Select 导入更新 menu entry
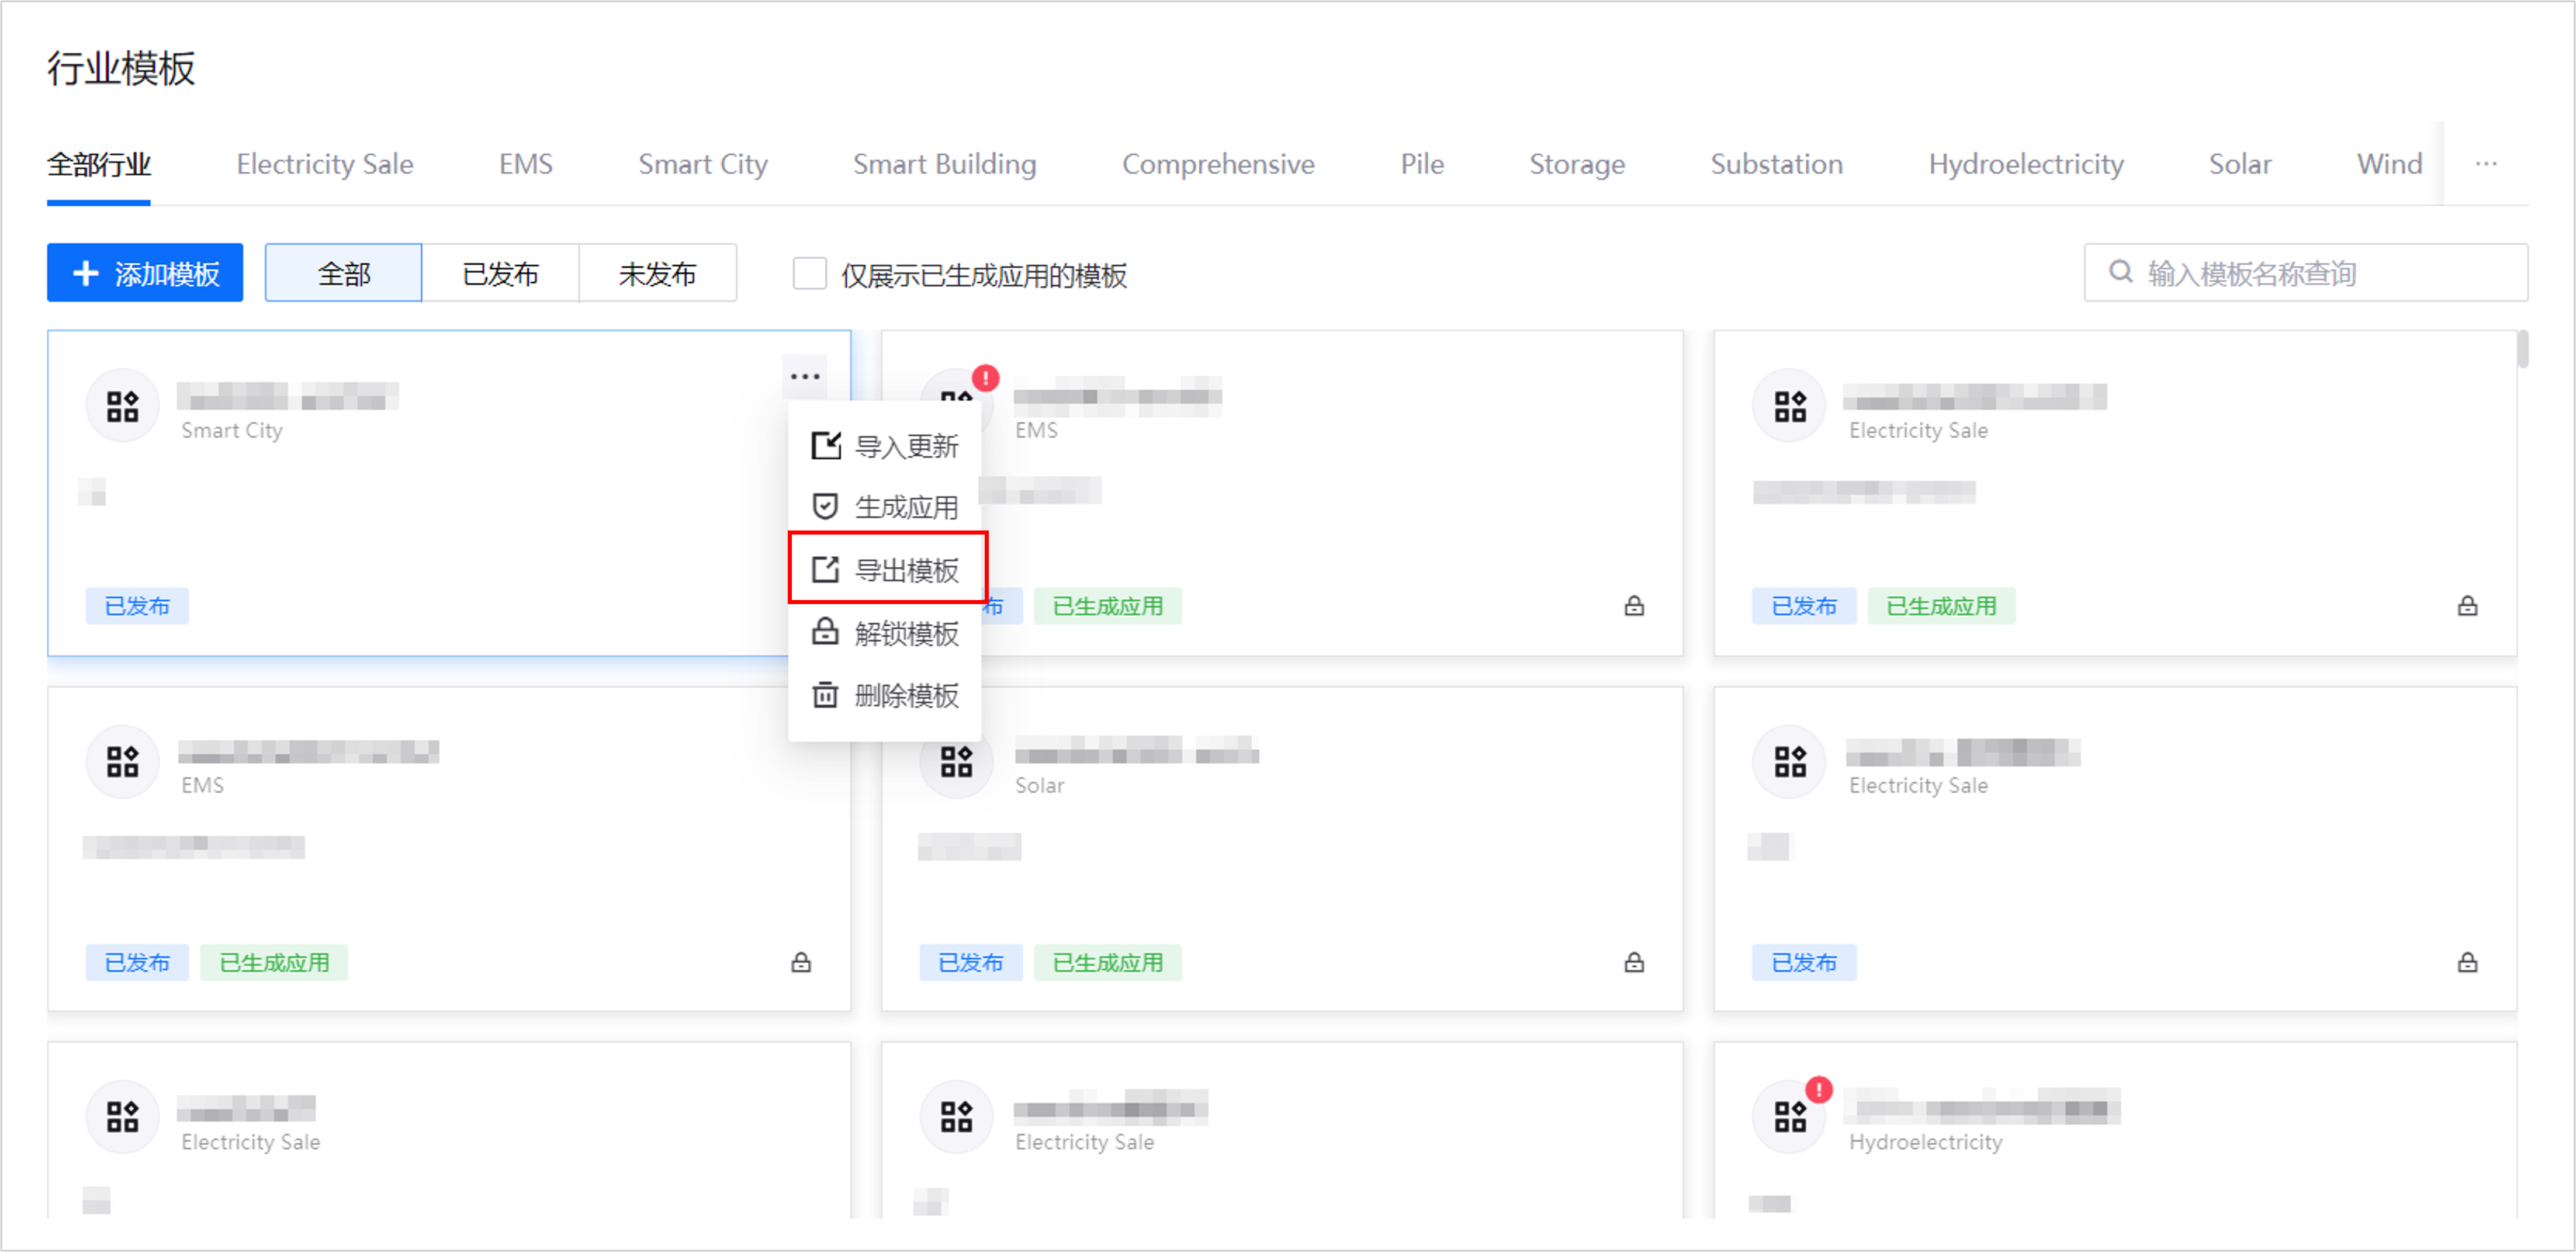The height and width of the screenshot is (1252, 2576). click(x=885, y=446)
